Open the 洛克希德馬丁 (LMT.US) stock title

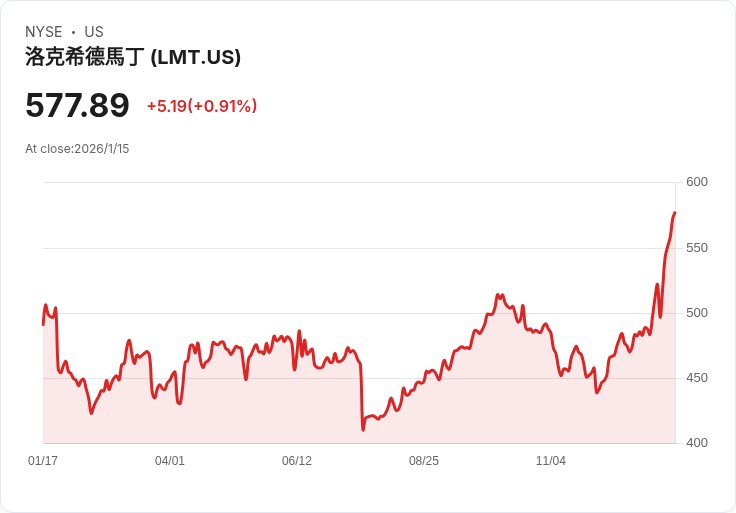pos(133,57)
